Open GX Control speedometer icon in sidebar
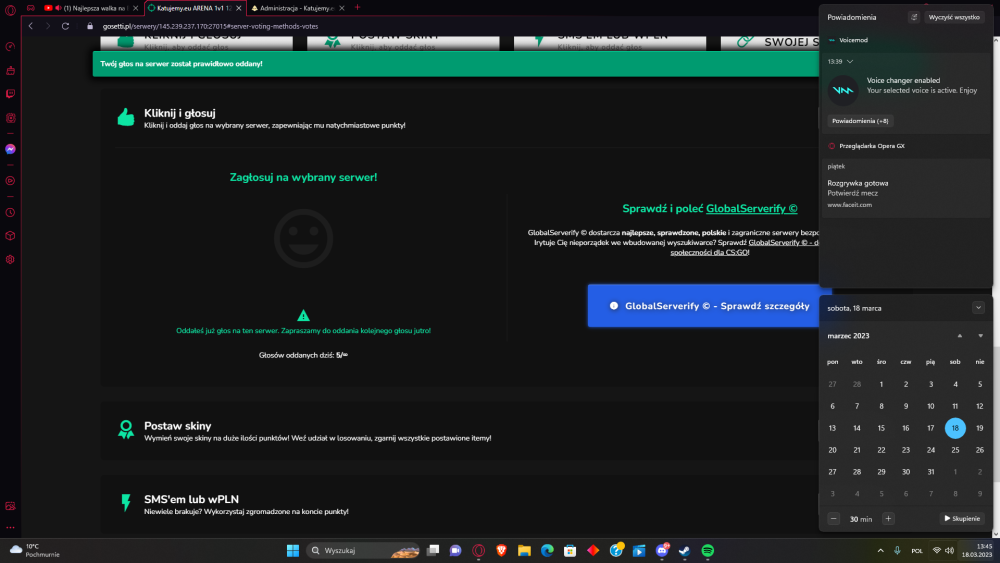The image size is (1000, 563). [10, 47]
